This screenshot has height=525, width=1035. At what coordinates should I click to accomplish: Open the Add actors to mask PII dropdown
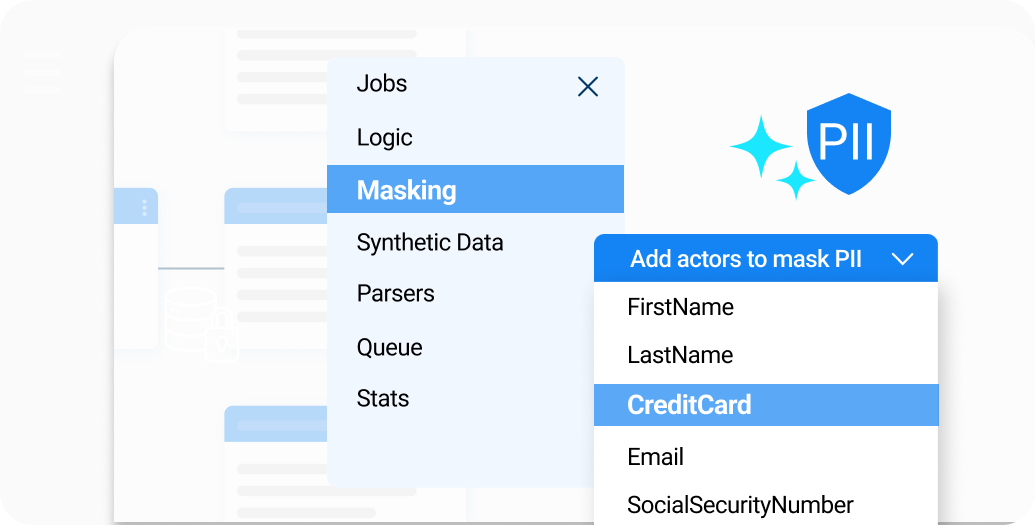766,258
